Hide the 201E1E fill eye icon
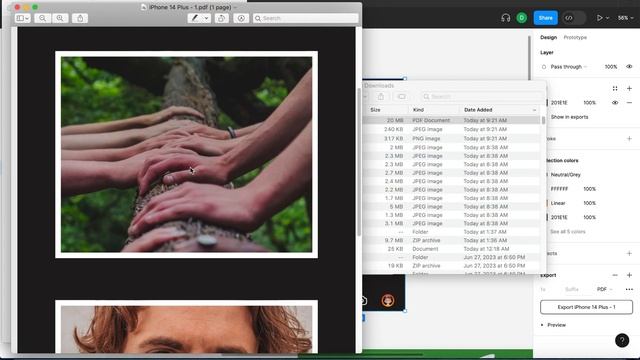 [x=615, y=103]
